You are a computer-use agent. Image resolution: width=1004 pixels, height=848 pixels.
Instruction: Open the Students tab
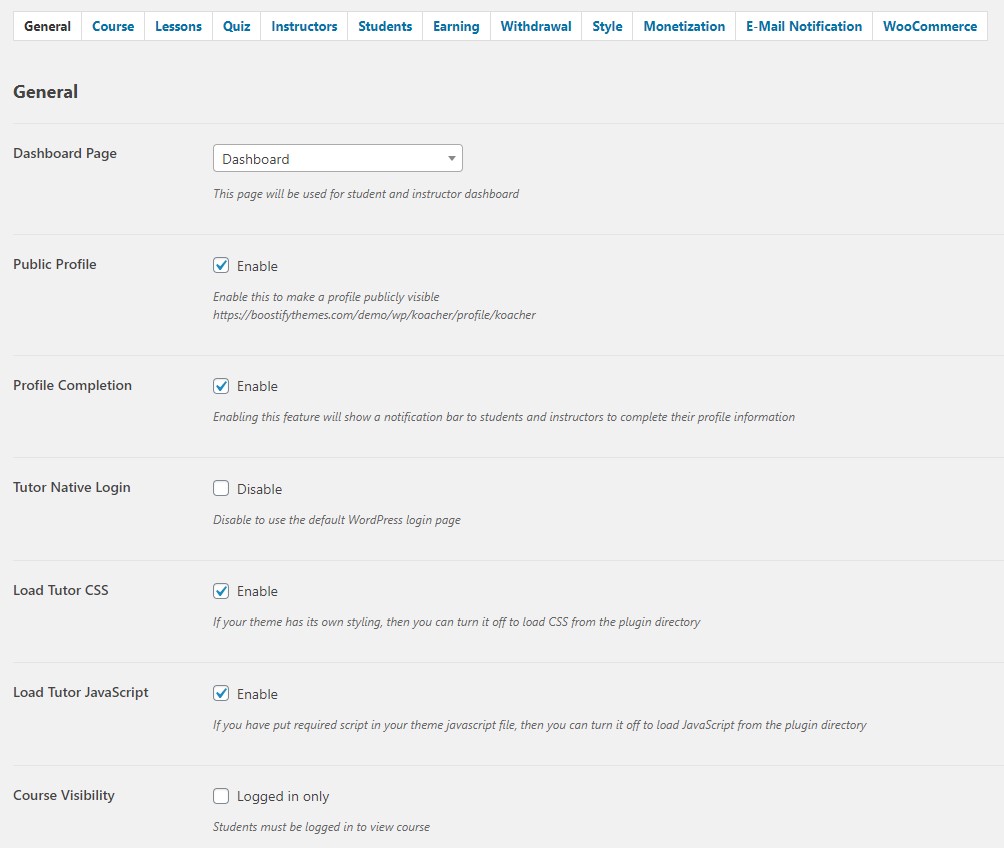click(x=385, y=26)
